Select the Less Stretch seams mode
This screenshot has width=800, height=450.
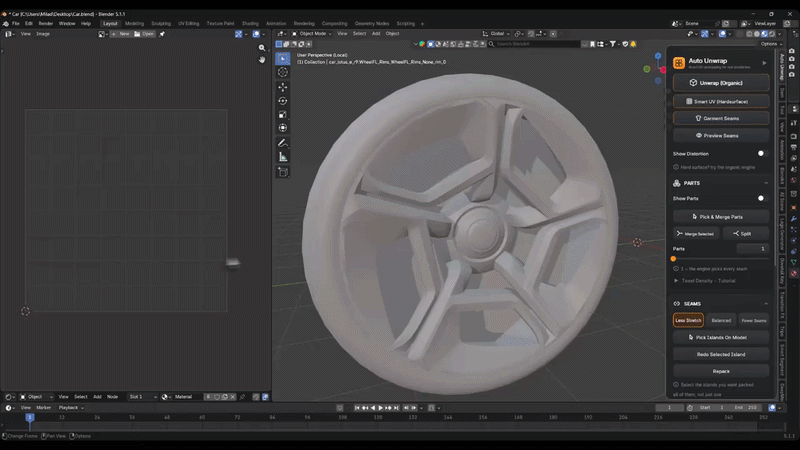(x=688, y=320)
